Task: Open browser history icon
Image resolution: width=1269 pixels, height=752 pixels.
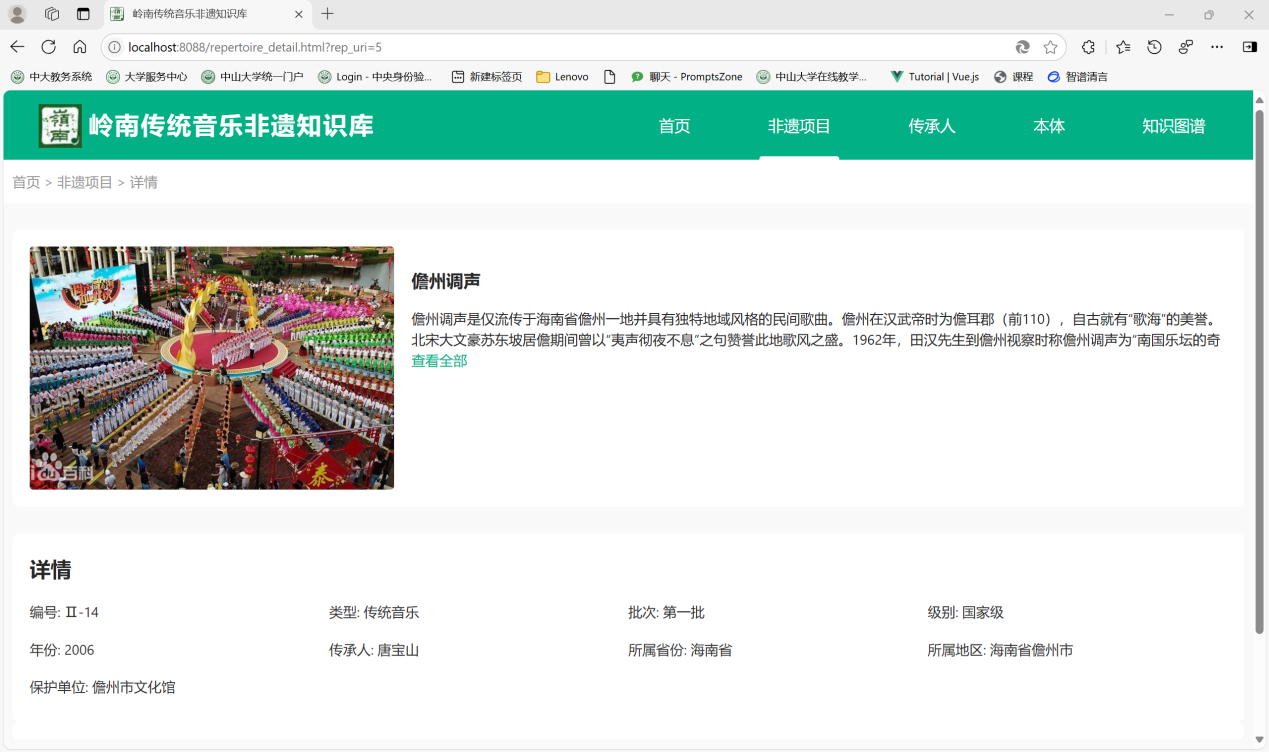Action: [1154, 47]
